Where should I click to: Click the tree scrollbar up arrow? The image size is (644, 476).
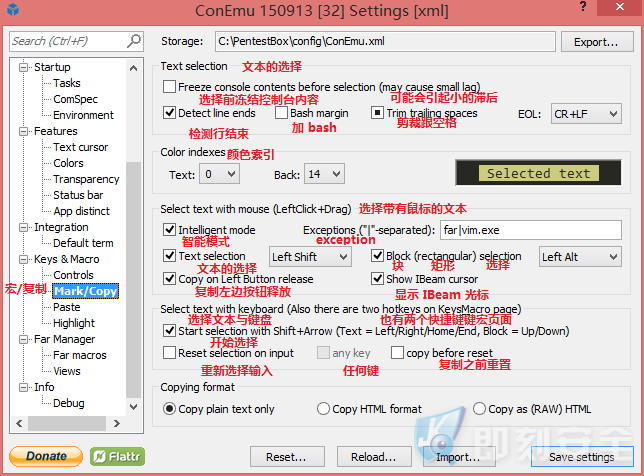133,68
